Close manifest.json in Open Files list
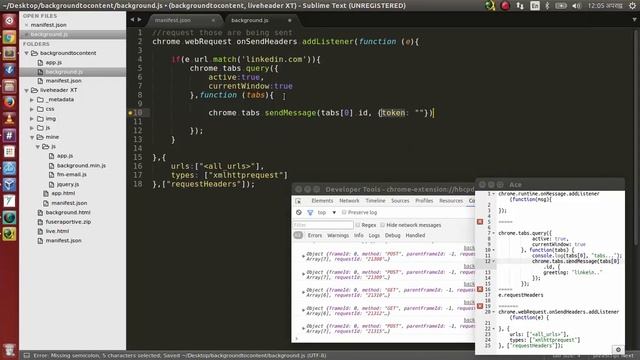This screenshot has height=360, width=640. pos(27,25)
